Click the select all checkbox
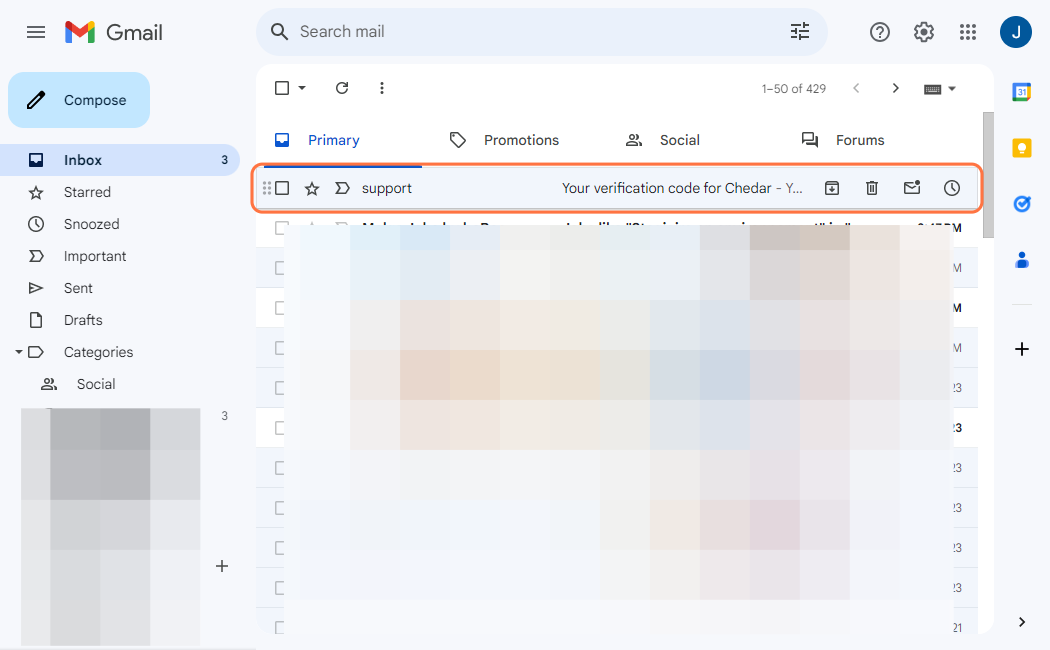The image size is (1050, 650). tap(282, 88)
